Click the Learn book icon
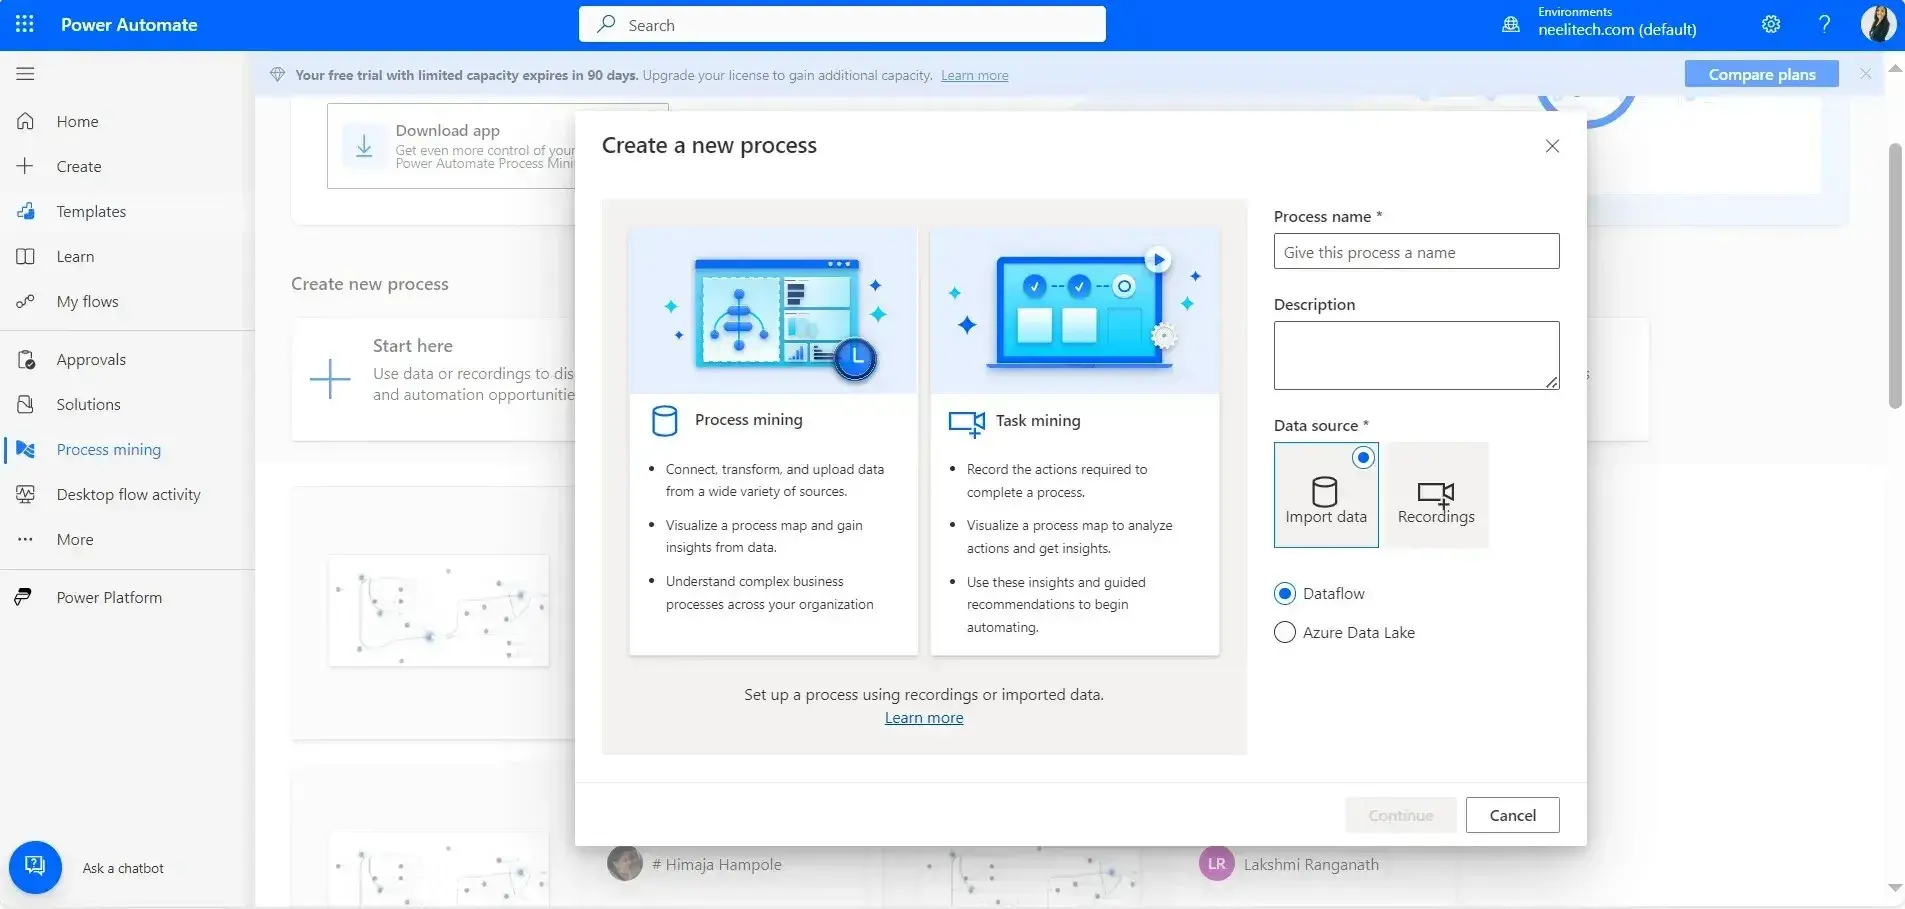 pyautogui.click(x=26, y=256)
